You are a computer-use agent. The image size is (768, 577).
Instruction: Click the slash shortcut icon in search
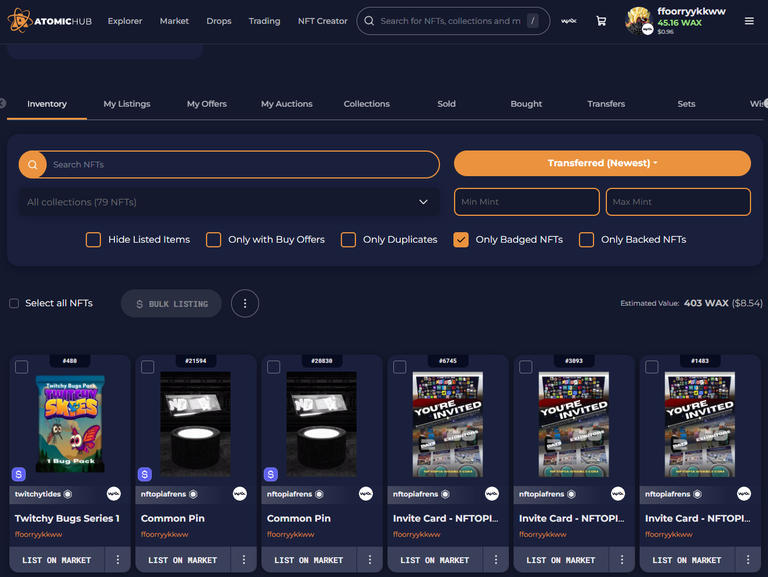(533, 21)
